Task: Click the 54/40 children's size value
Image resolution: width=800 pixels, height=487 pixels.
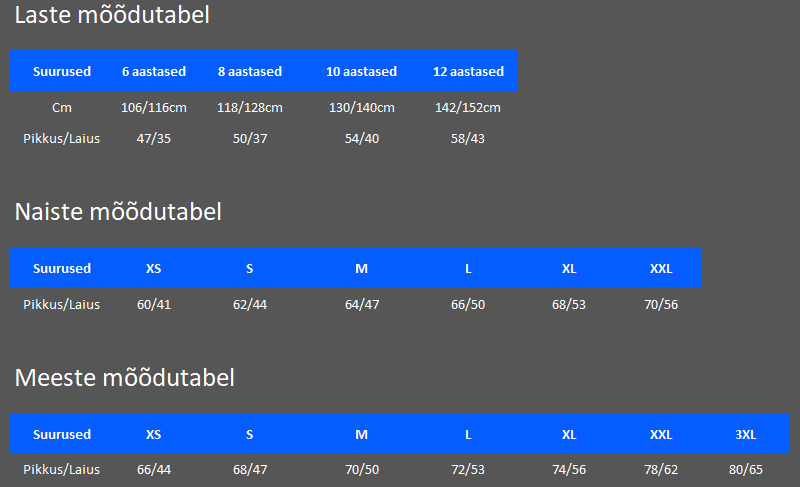Action: [x=361, y=138]
